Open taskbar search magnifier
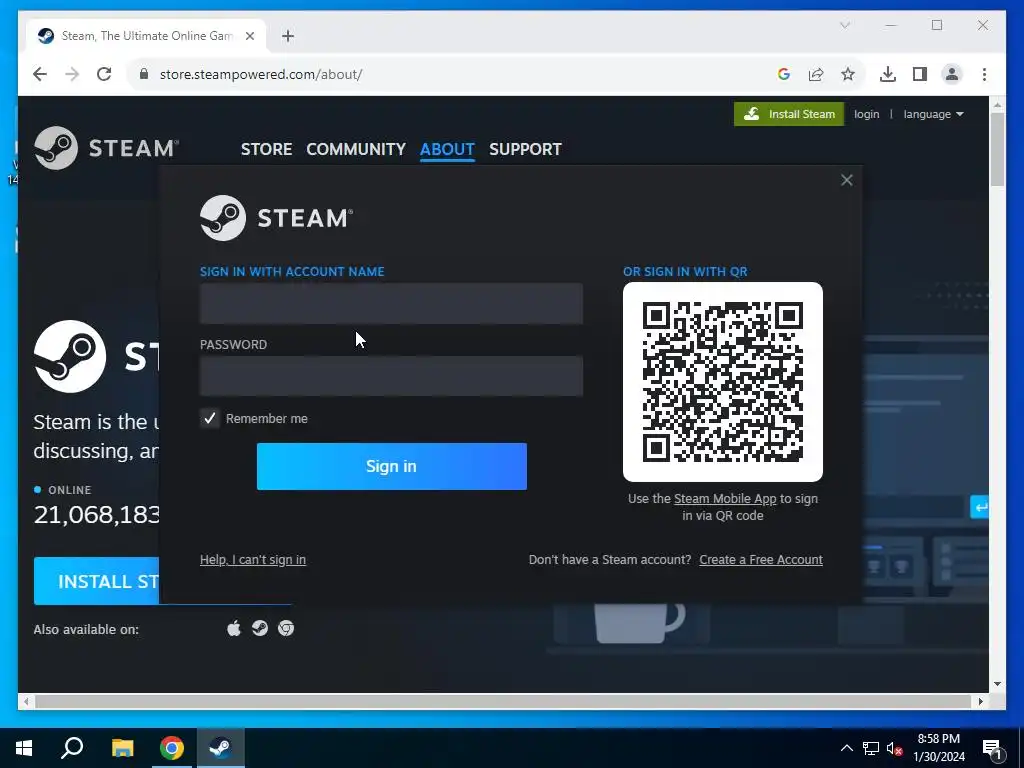Image resolution: width=1024 pixels, height=768 pixels. click(x=72, y=748)
